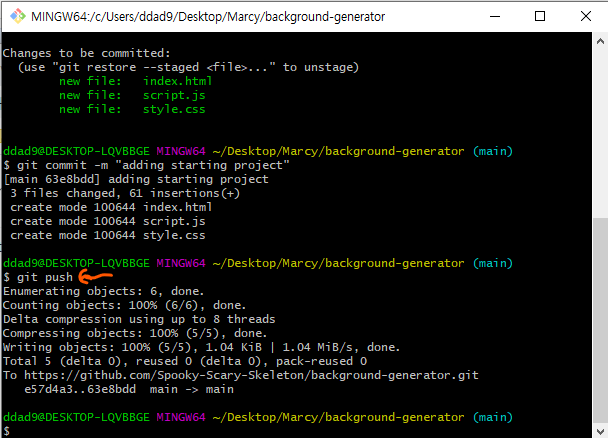Click the git commit -m command line
The height and width of the screenshot is (438, 608).
(x=146, y=165)
